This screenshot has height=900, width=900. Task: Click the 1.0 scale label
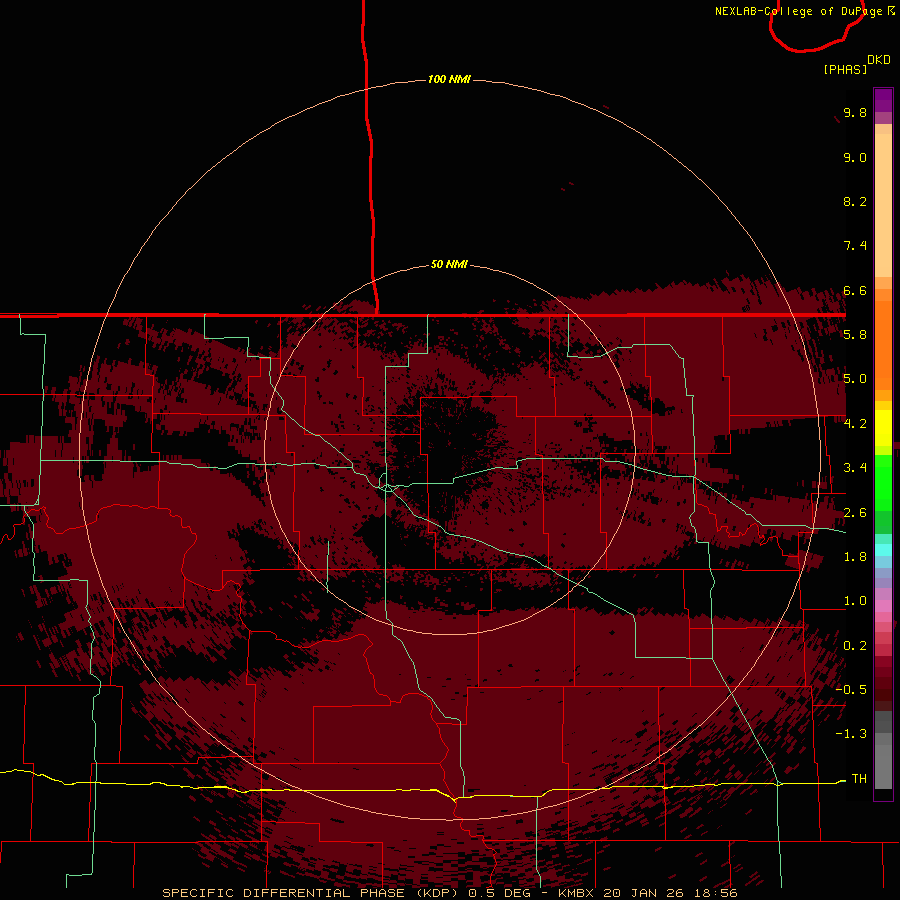click(x=855, y=601)
